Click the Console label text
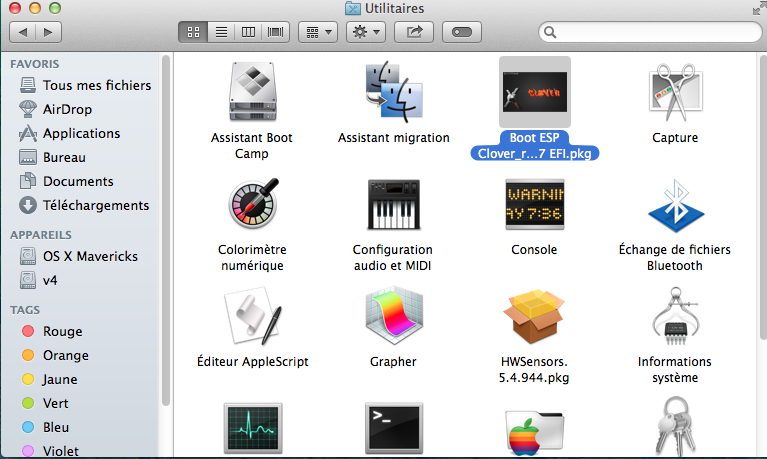The image size is (767, 459). pos(534,250)
